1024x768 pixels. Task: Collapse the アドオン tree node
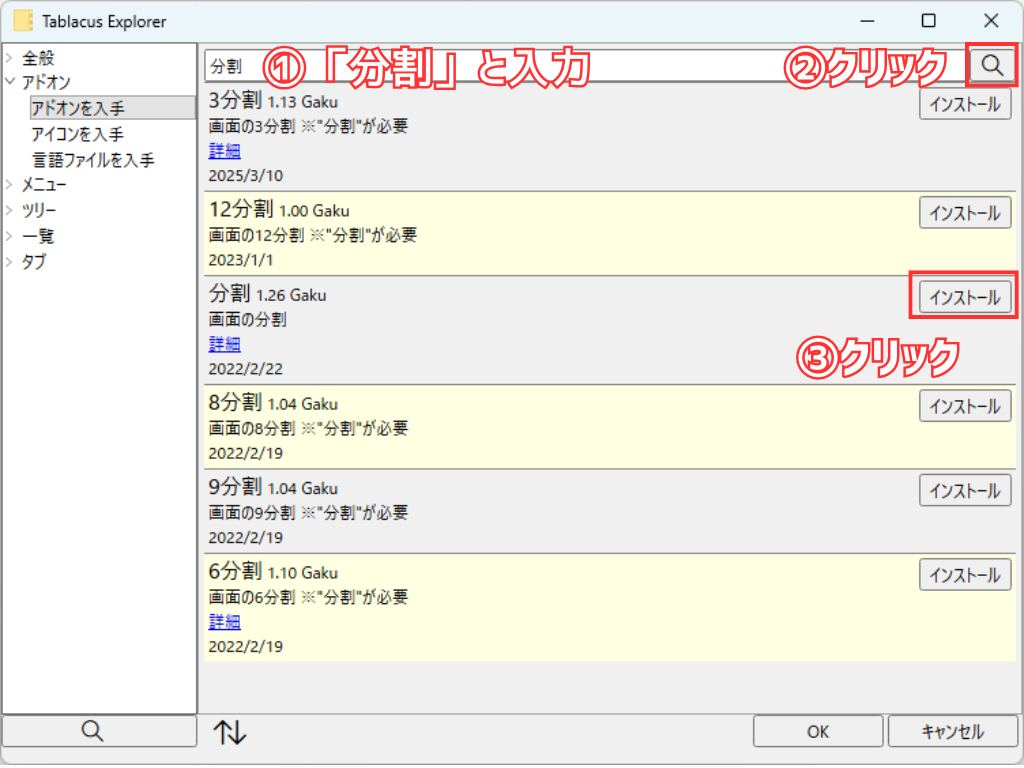tap(10, 83)
